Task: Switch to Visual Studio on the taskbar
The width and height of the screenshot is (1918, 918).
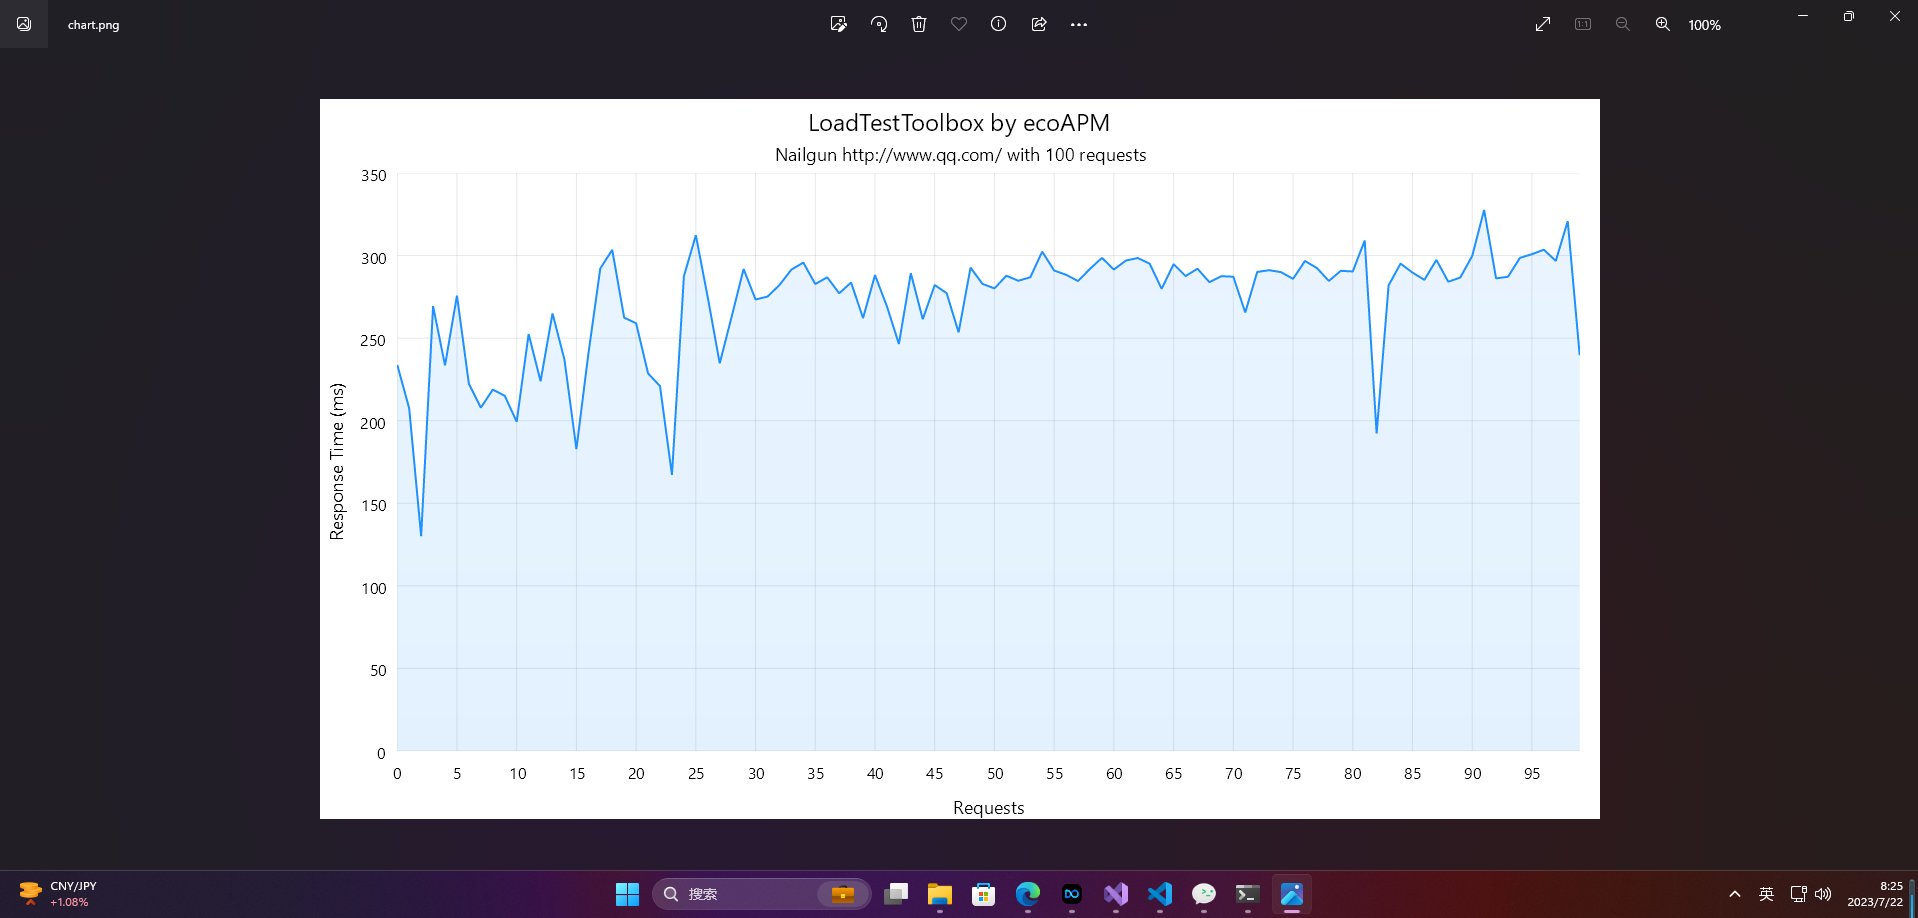Action: [x=1116, y=894]
